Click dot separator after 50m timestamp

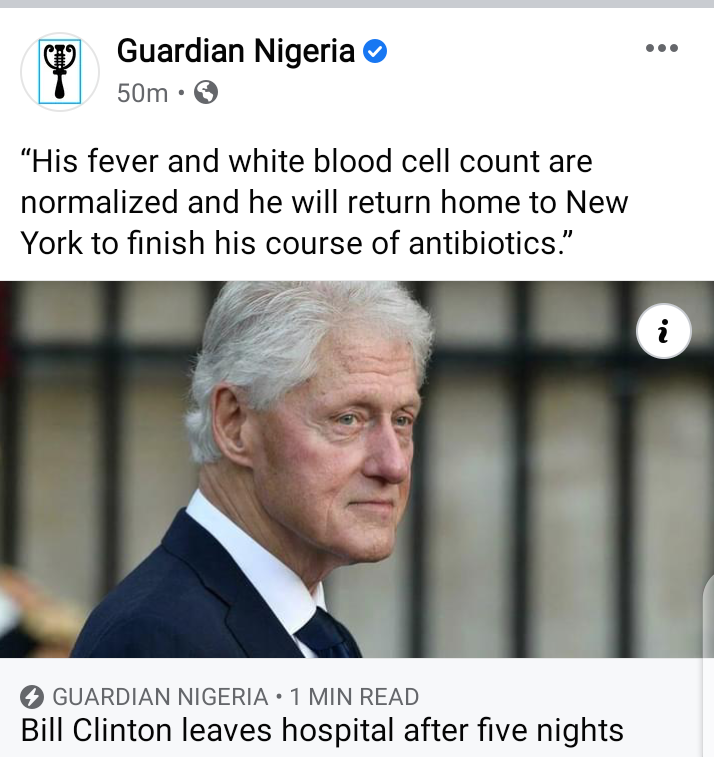(x=181, y=92)
